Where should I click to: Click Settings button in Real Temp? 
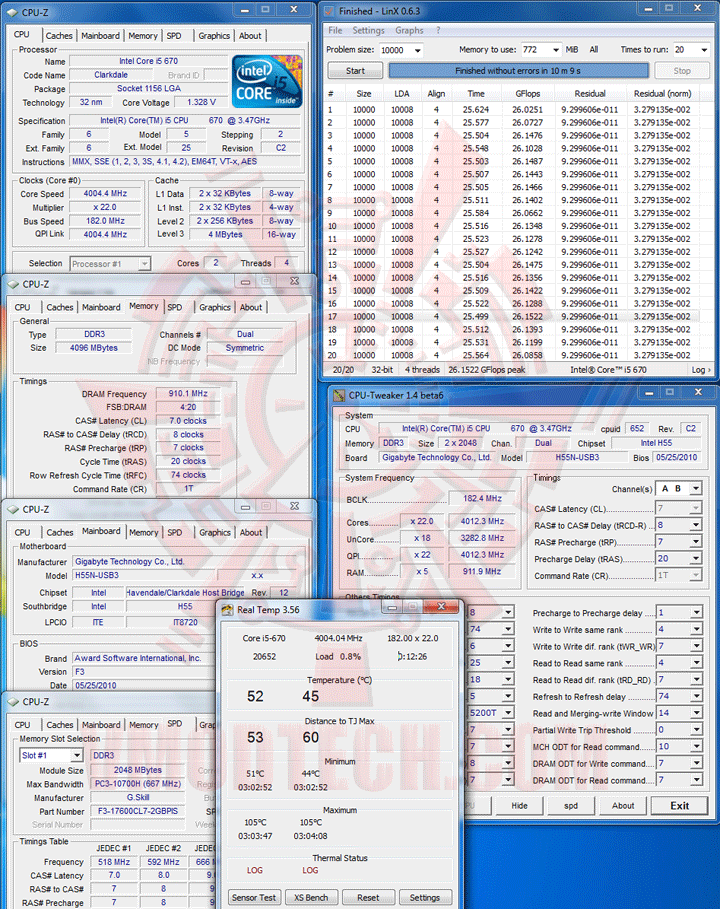425,897
